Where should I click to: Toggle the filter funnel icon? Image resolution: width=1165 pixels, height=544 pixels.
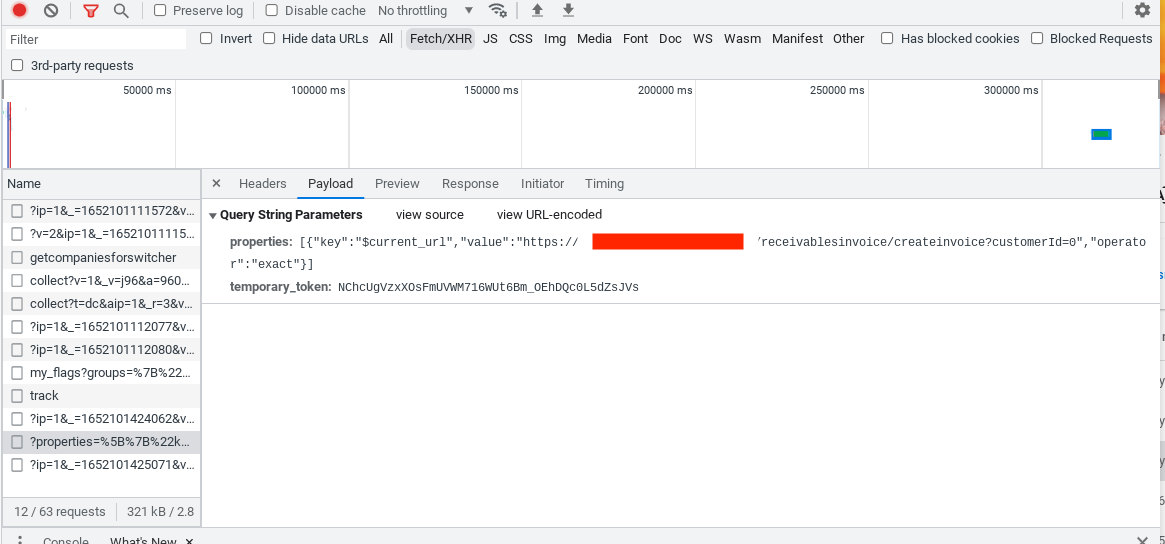pos(91,10)
